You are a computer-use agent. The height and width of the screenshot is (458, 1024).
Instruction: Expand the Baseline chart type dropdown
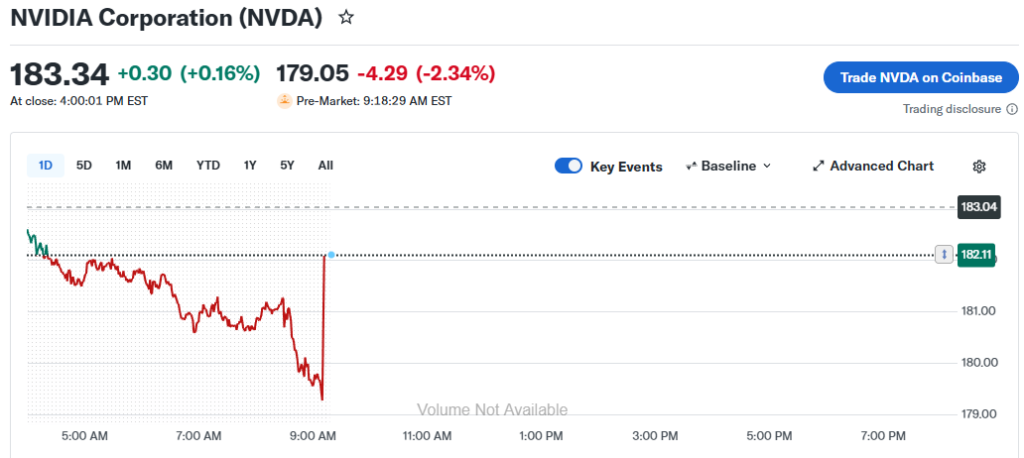(x=728, y=166)
